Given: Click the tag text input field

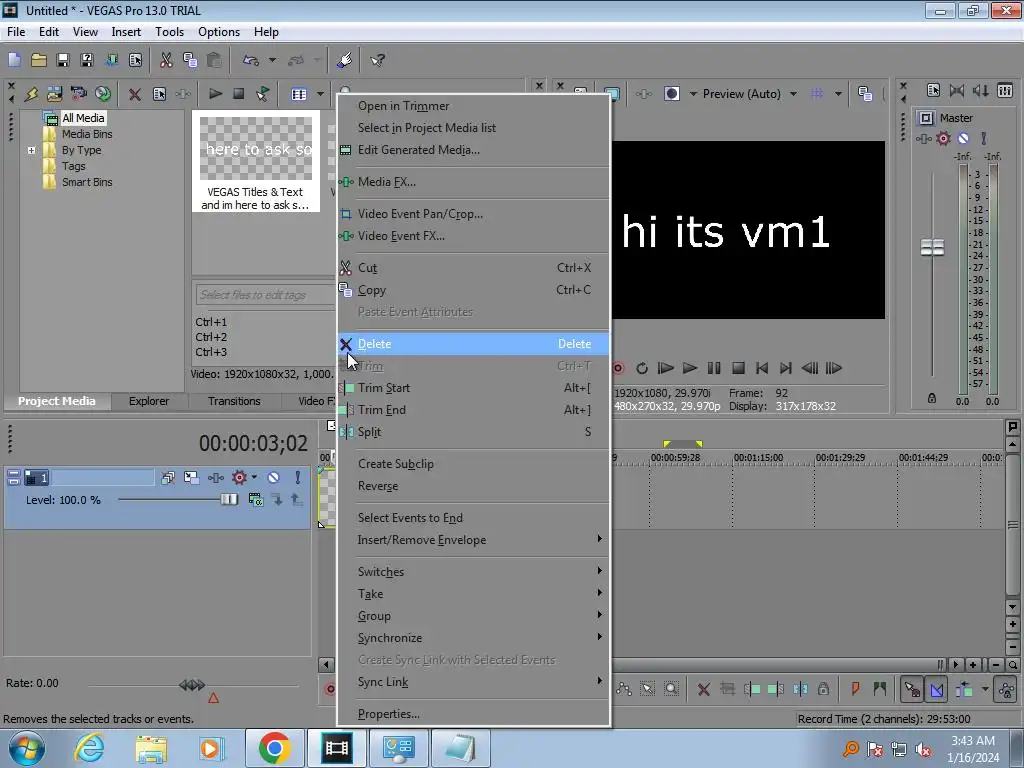Looking at the screenshot, I should pos(264,295).
